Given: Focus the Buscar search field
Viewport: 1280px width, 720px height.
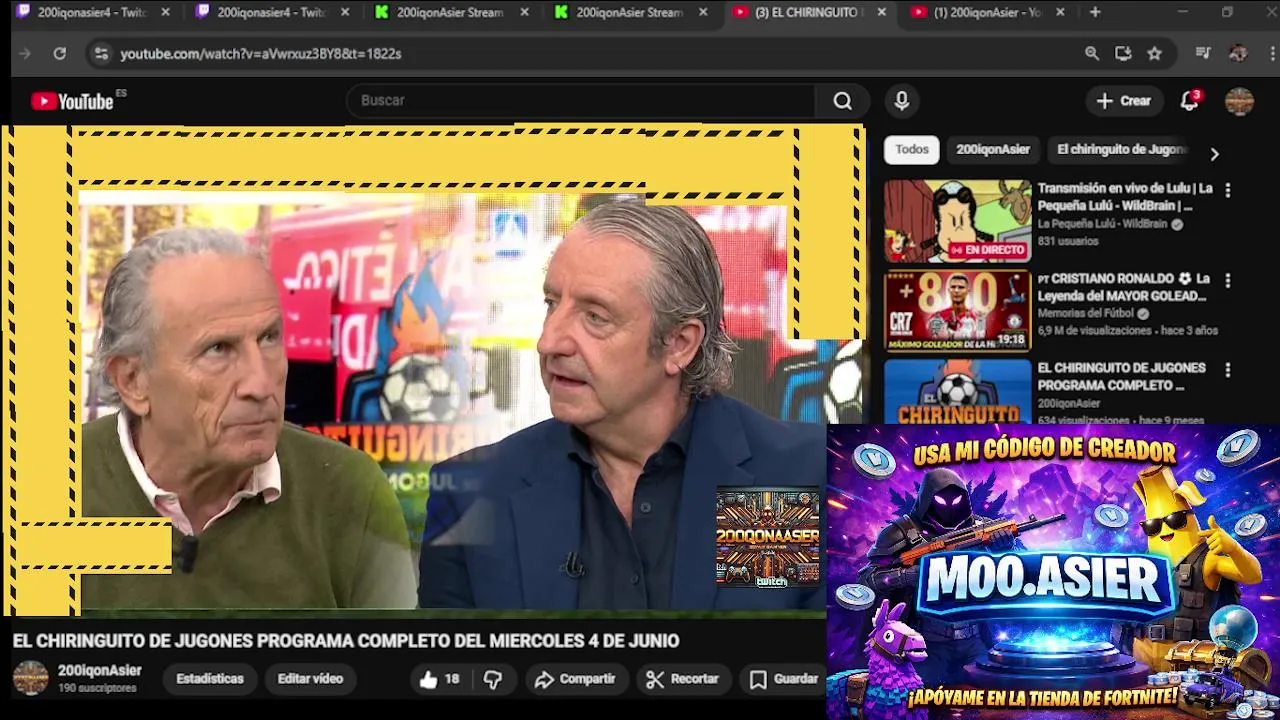Looking at the screenshot, I should (580, 101).
